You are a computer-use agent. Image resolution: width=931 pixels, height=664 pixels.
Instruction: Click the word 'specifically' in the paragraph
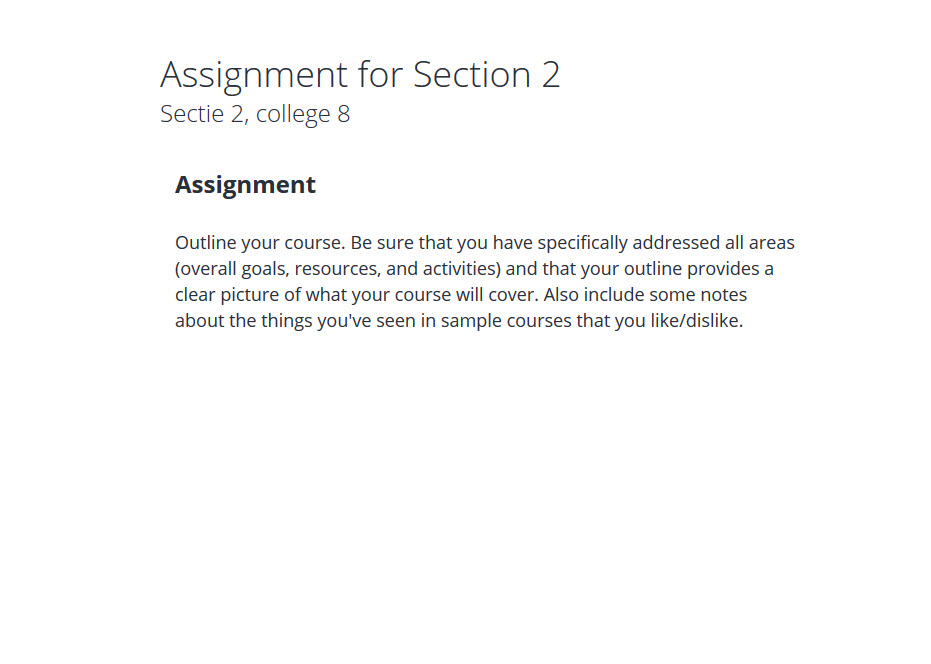(582, 244)
